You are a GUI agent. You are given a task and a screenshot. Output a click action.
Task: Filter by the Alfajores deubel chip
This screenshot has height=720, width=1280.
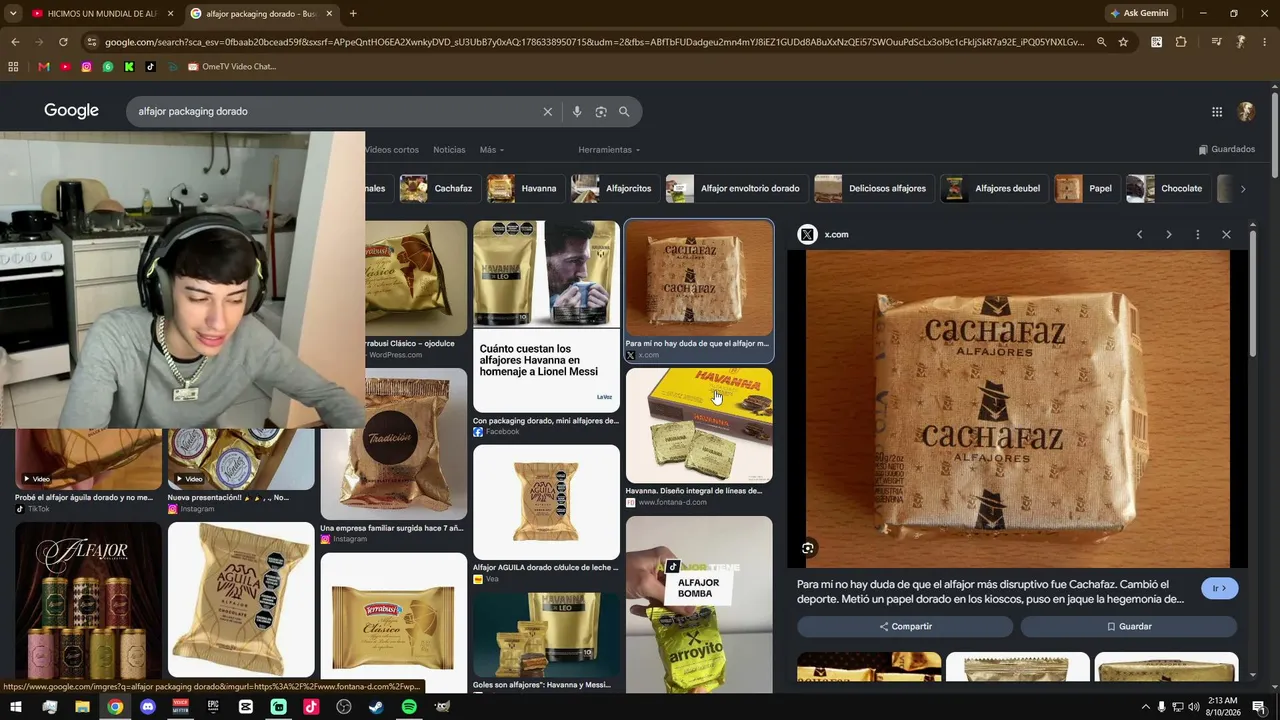click(x=993, y=189)
